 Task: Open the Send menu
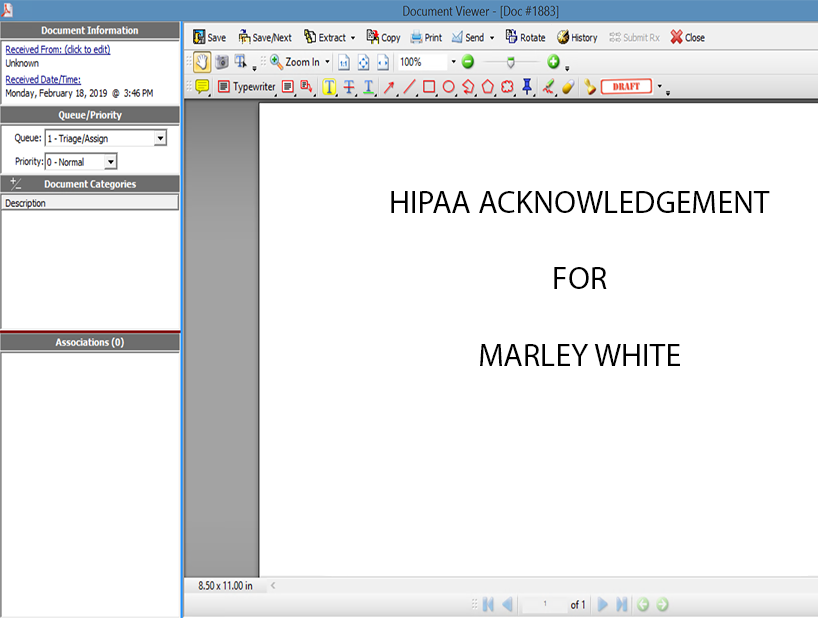click(x=473, y=38)
